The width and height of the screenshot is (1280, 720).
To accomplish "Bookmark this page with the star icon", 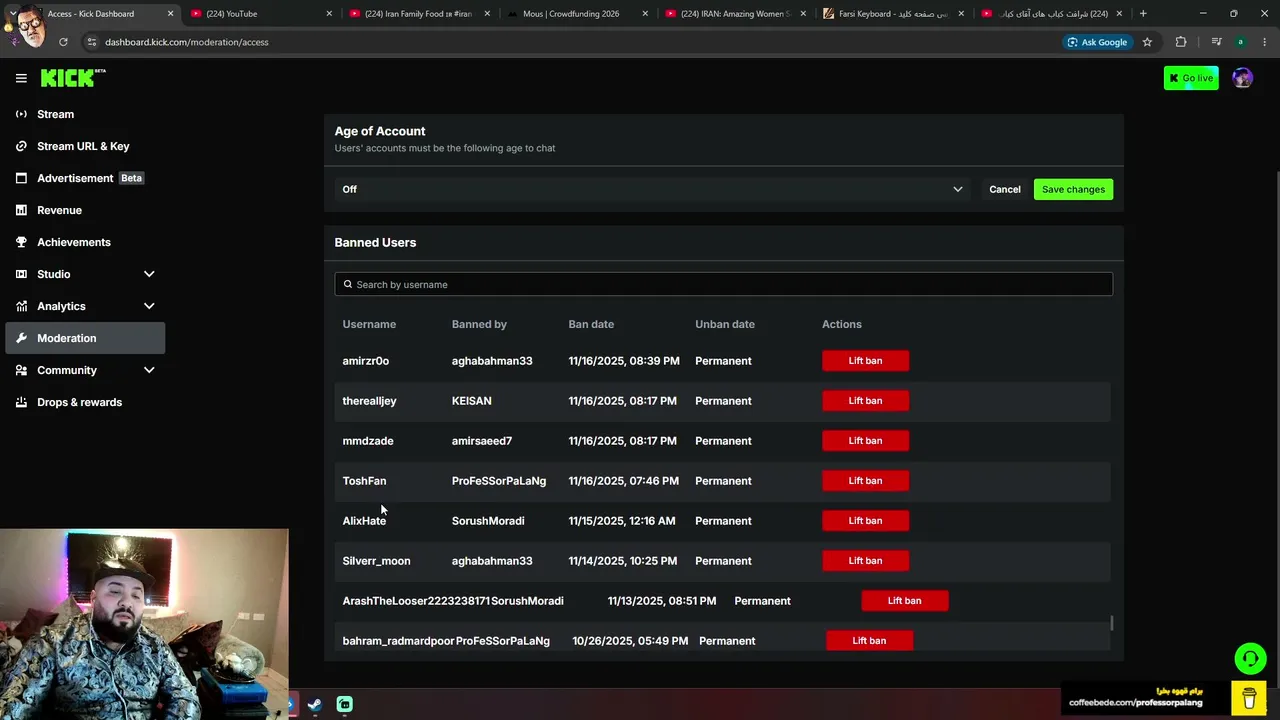I will [x=1147, y=42].
